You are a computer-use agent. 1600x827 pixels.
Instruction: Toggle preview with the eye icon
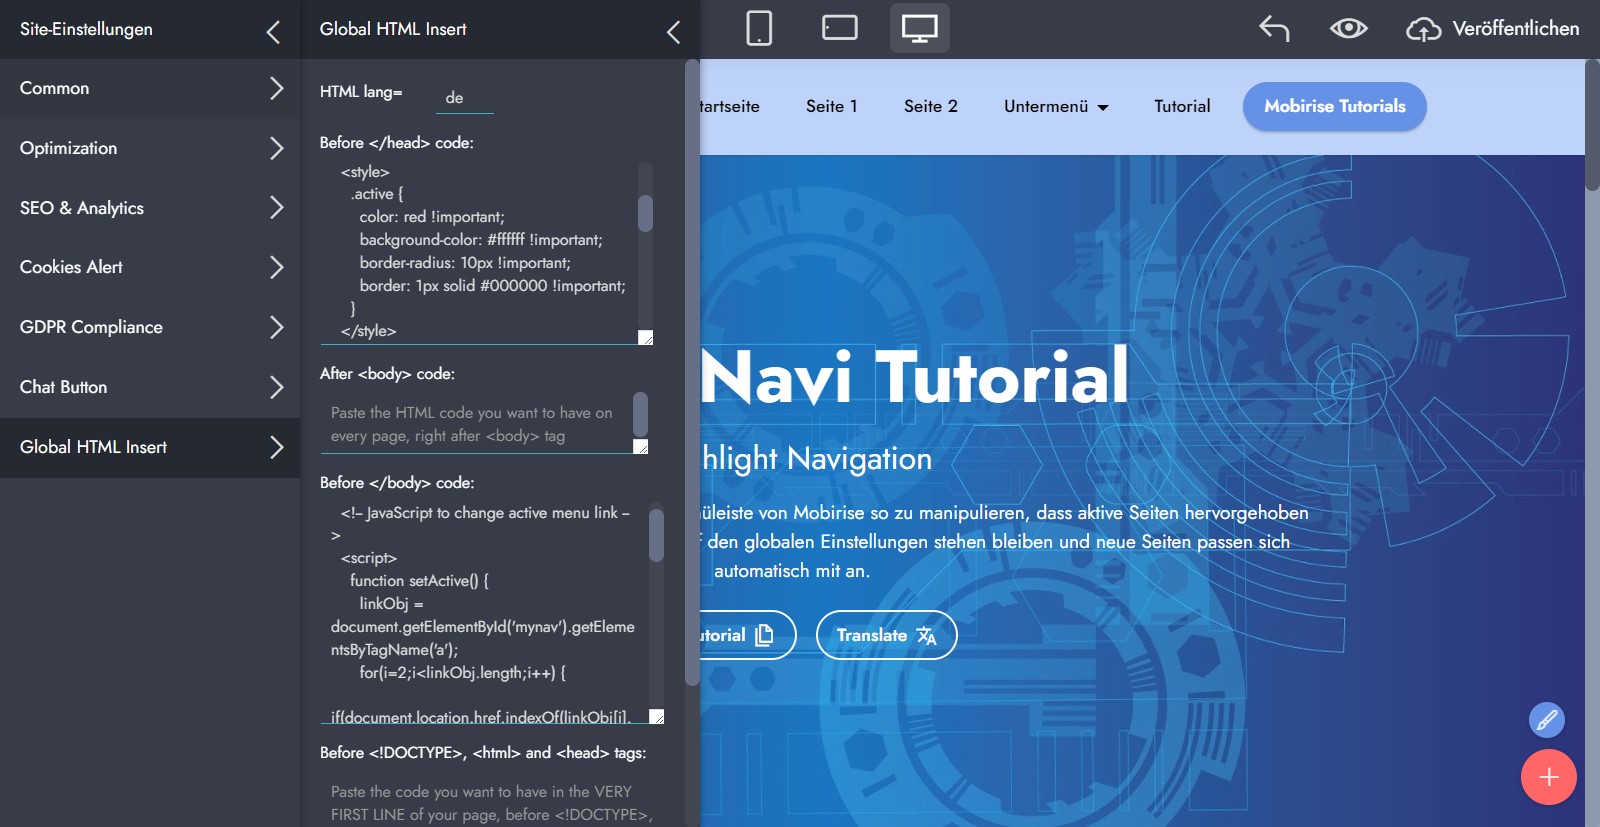click(x=1348, y=28)
